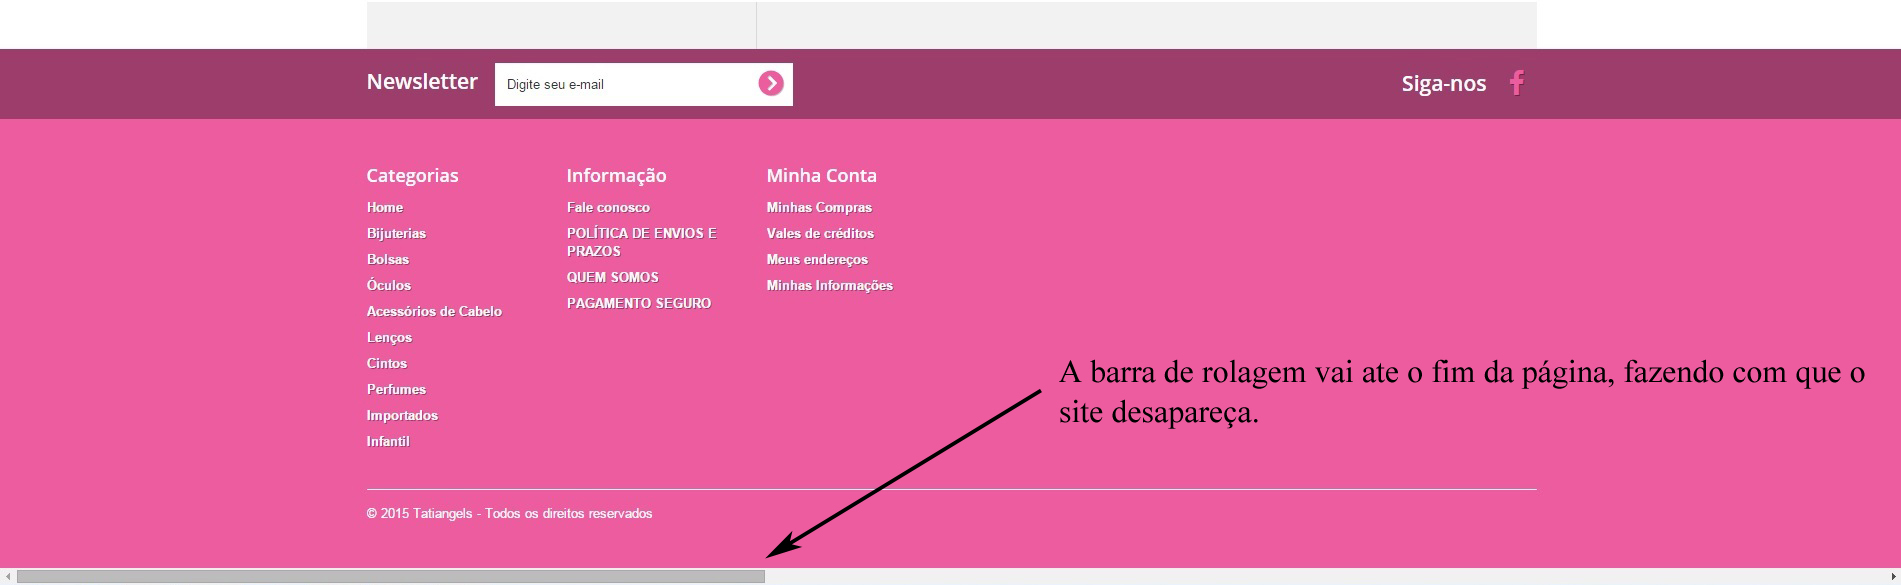The width and height of the screenshot is (1901, 585).
Task: Click the Siga-nos label
Action: tap(1443, 84)
